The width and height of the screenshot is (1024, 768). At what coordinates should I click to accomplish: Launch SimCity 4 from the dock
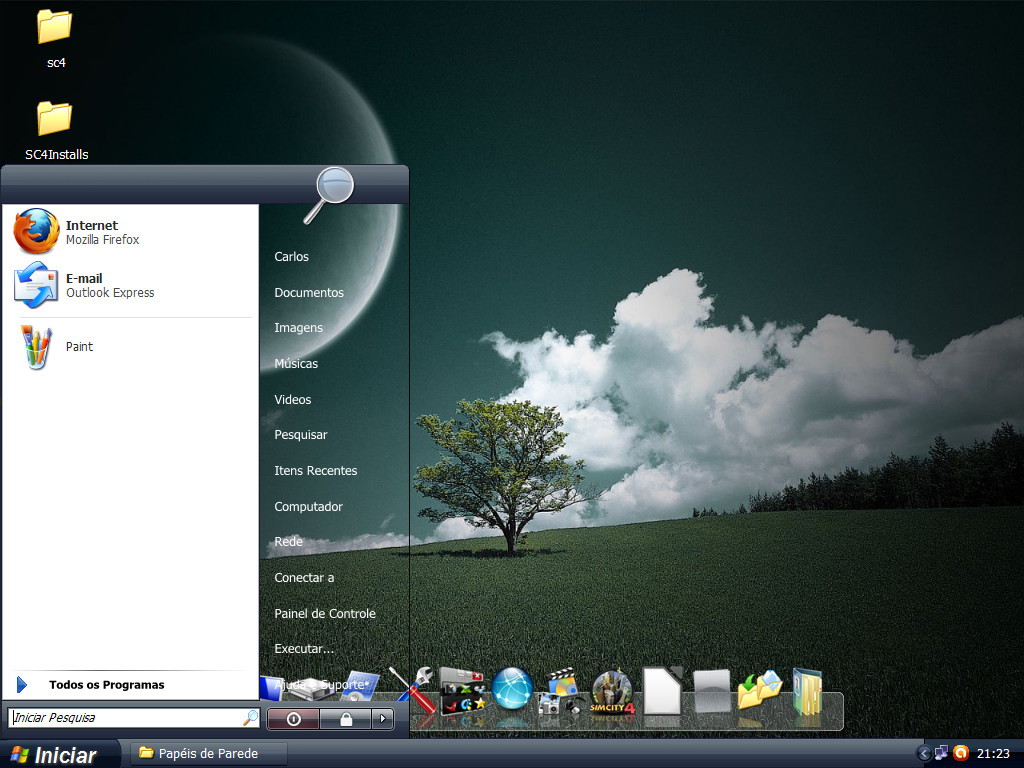613,693
